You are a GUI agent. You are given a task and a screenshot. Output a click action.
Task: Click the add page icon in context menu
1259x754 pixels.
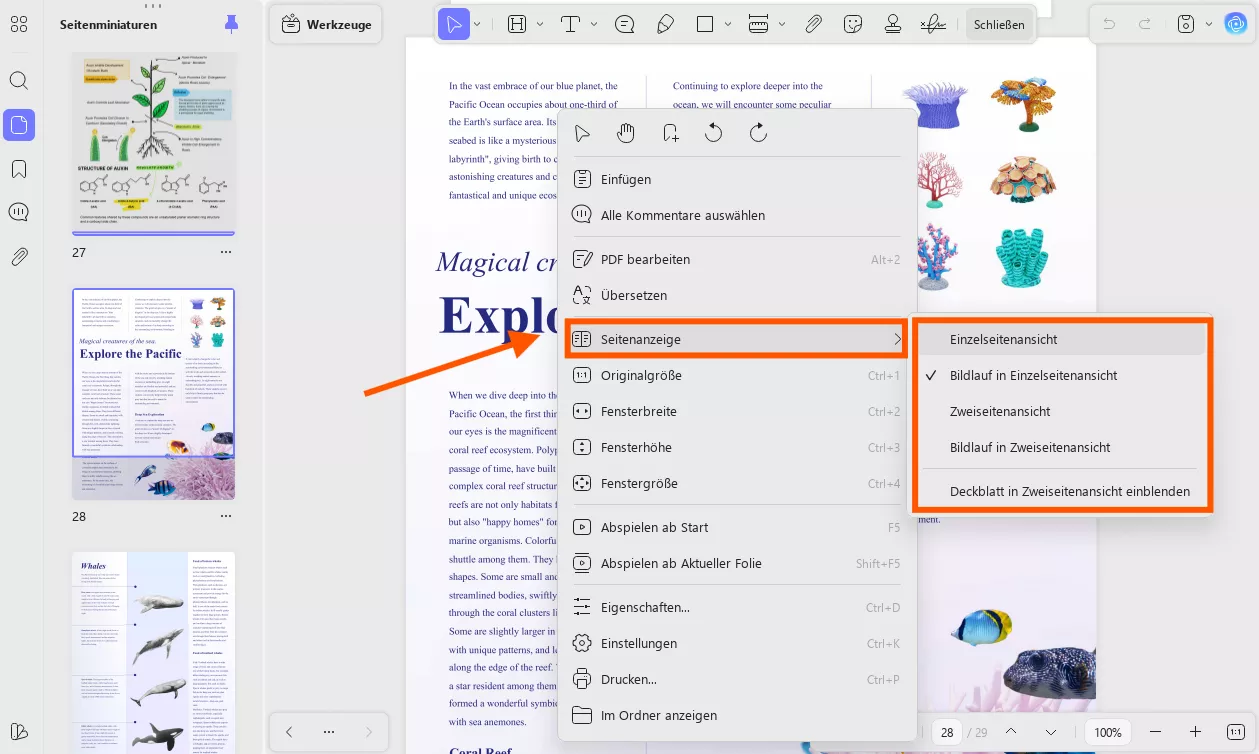click(x=671, y=133)
